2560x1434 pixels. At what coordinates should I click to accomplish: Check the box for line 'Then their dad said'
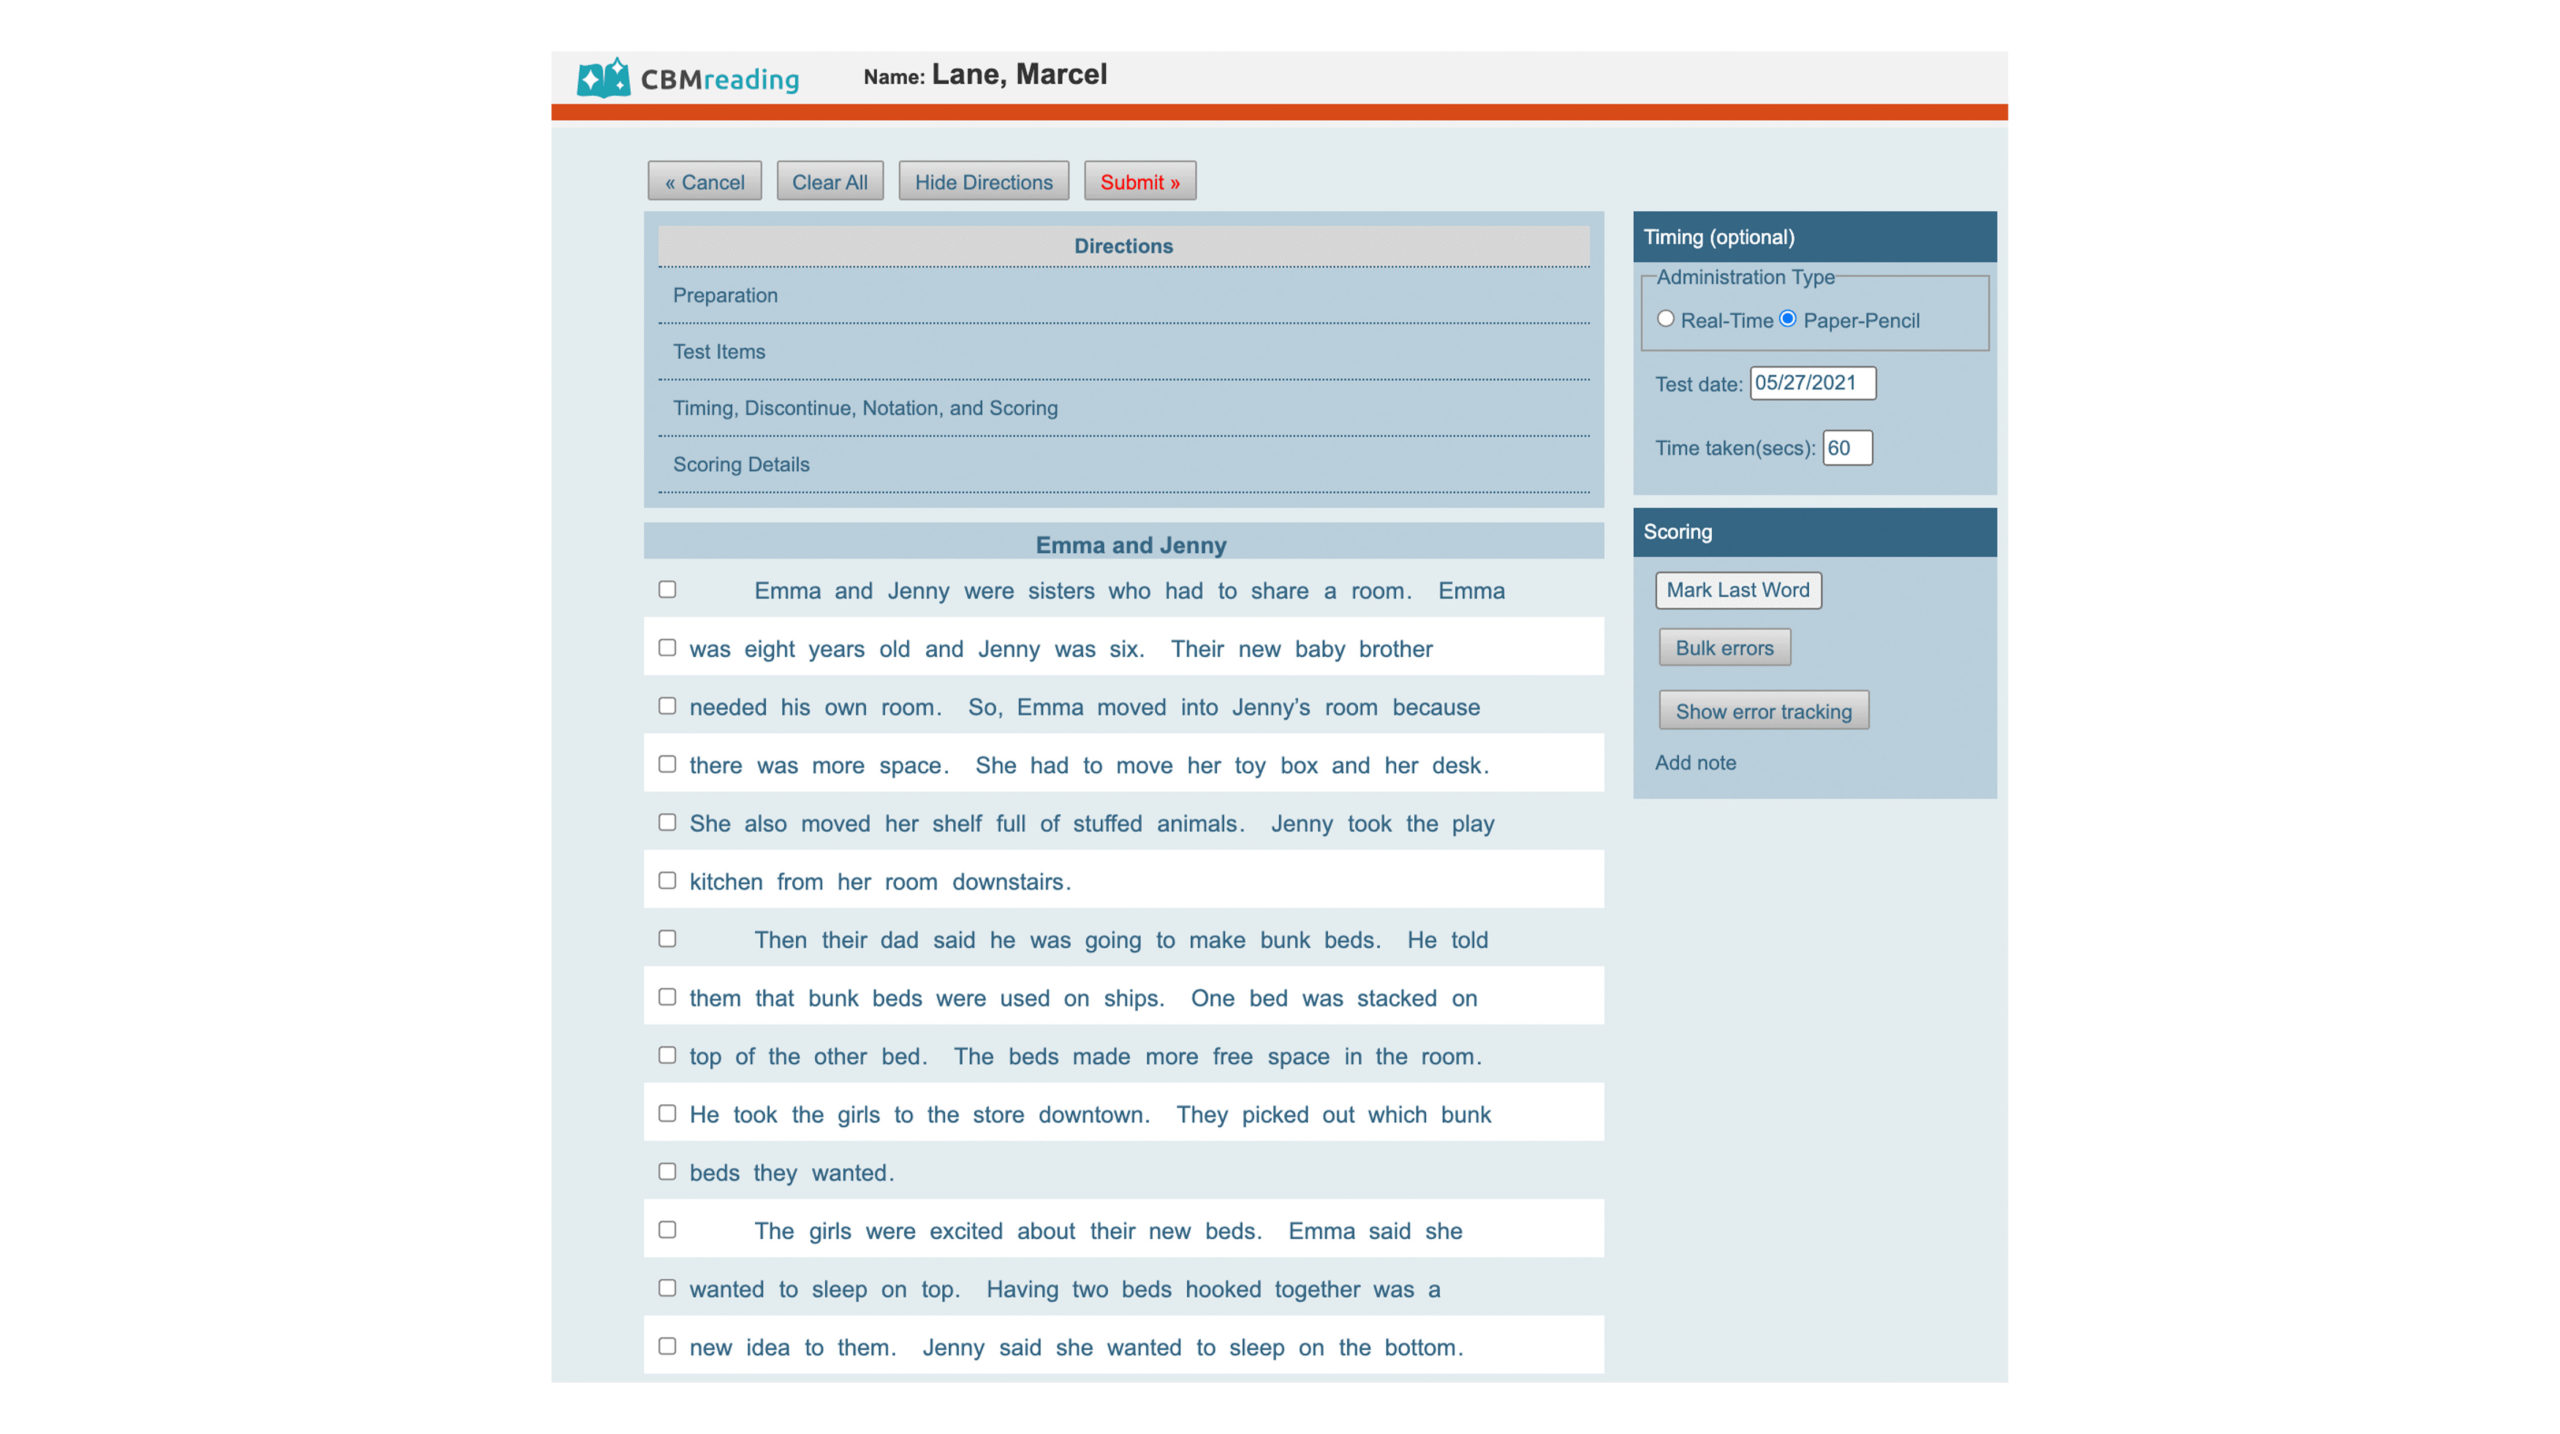667,939
